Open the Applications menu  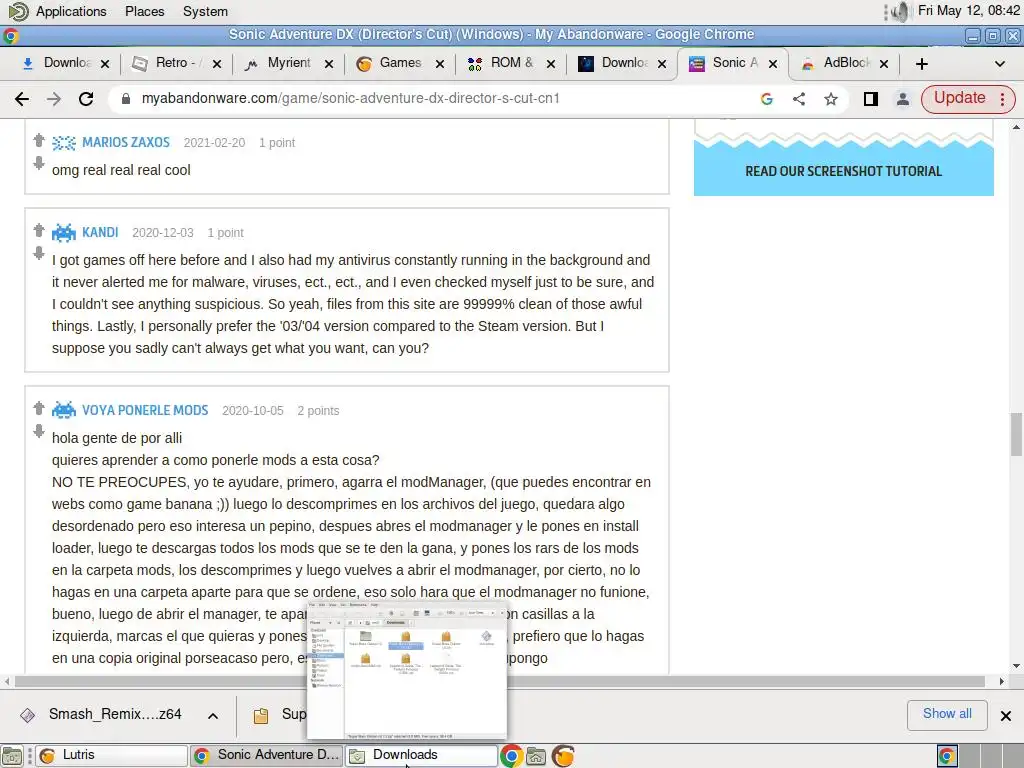71,11
